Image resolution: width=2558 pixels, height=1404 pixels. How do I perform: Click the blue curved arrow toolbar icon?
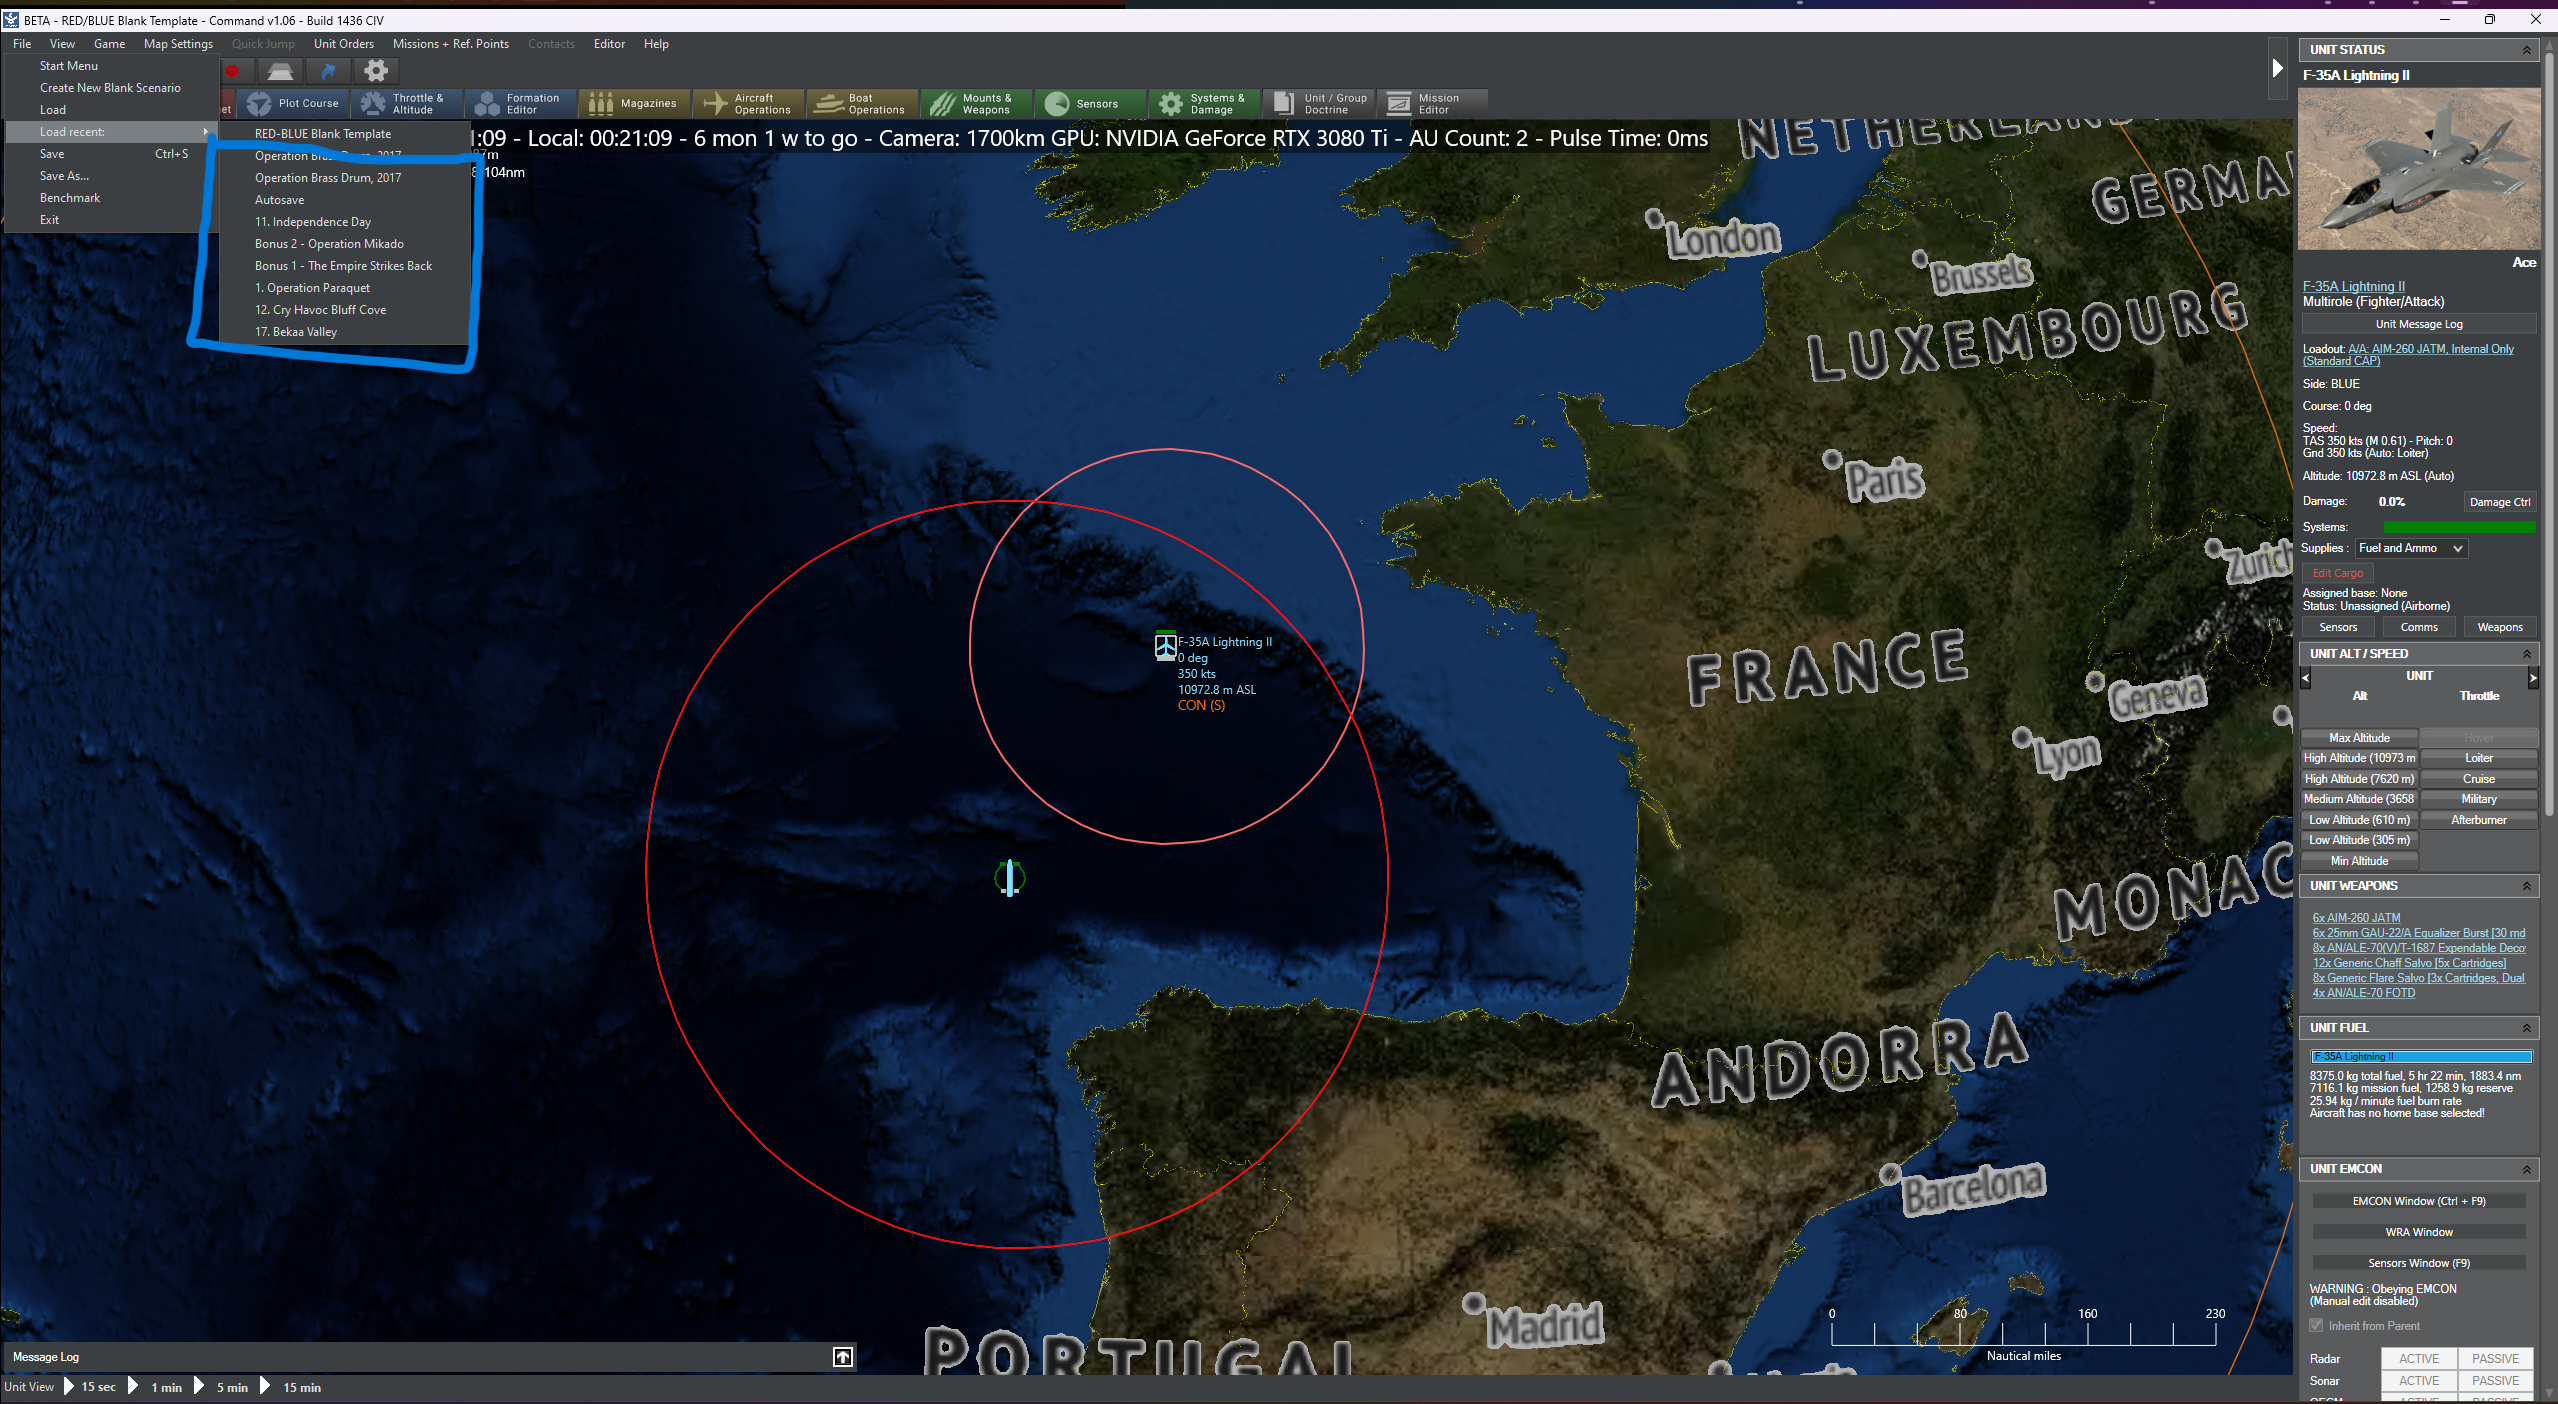pyautogui.click(x=328, y=71)
